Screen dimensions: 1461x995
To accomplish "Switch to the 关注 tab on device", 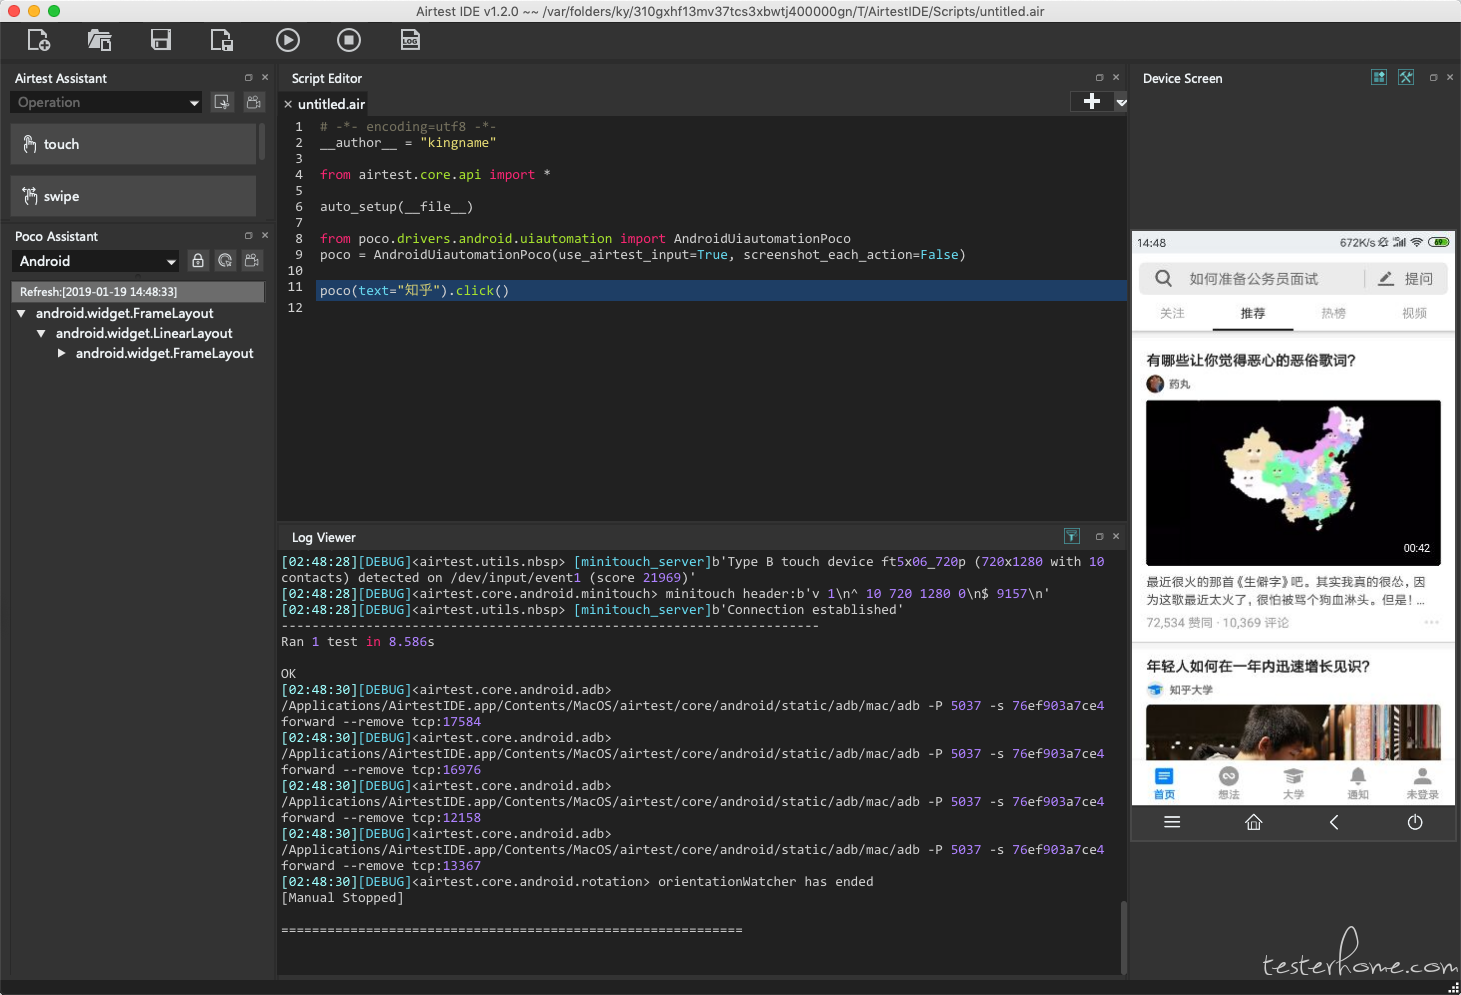I will click(1172, 313).
